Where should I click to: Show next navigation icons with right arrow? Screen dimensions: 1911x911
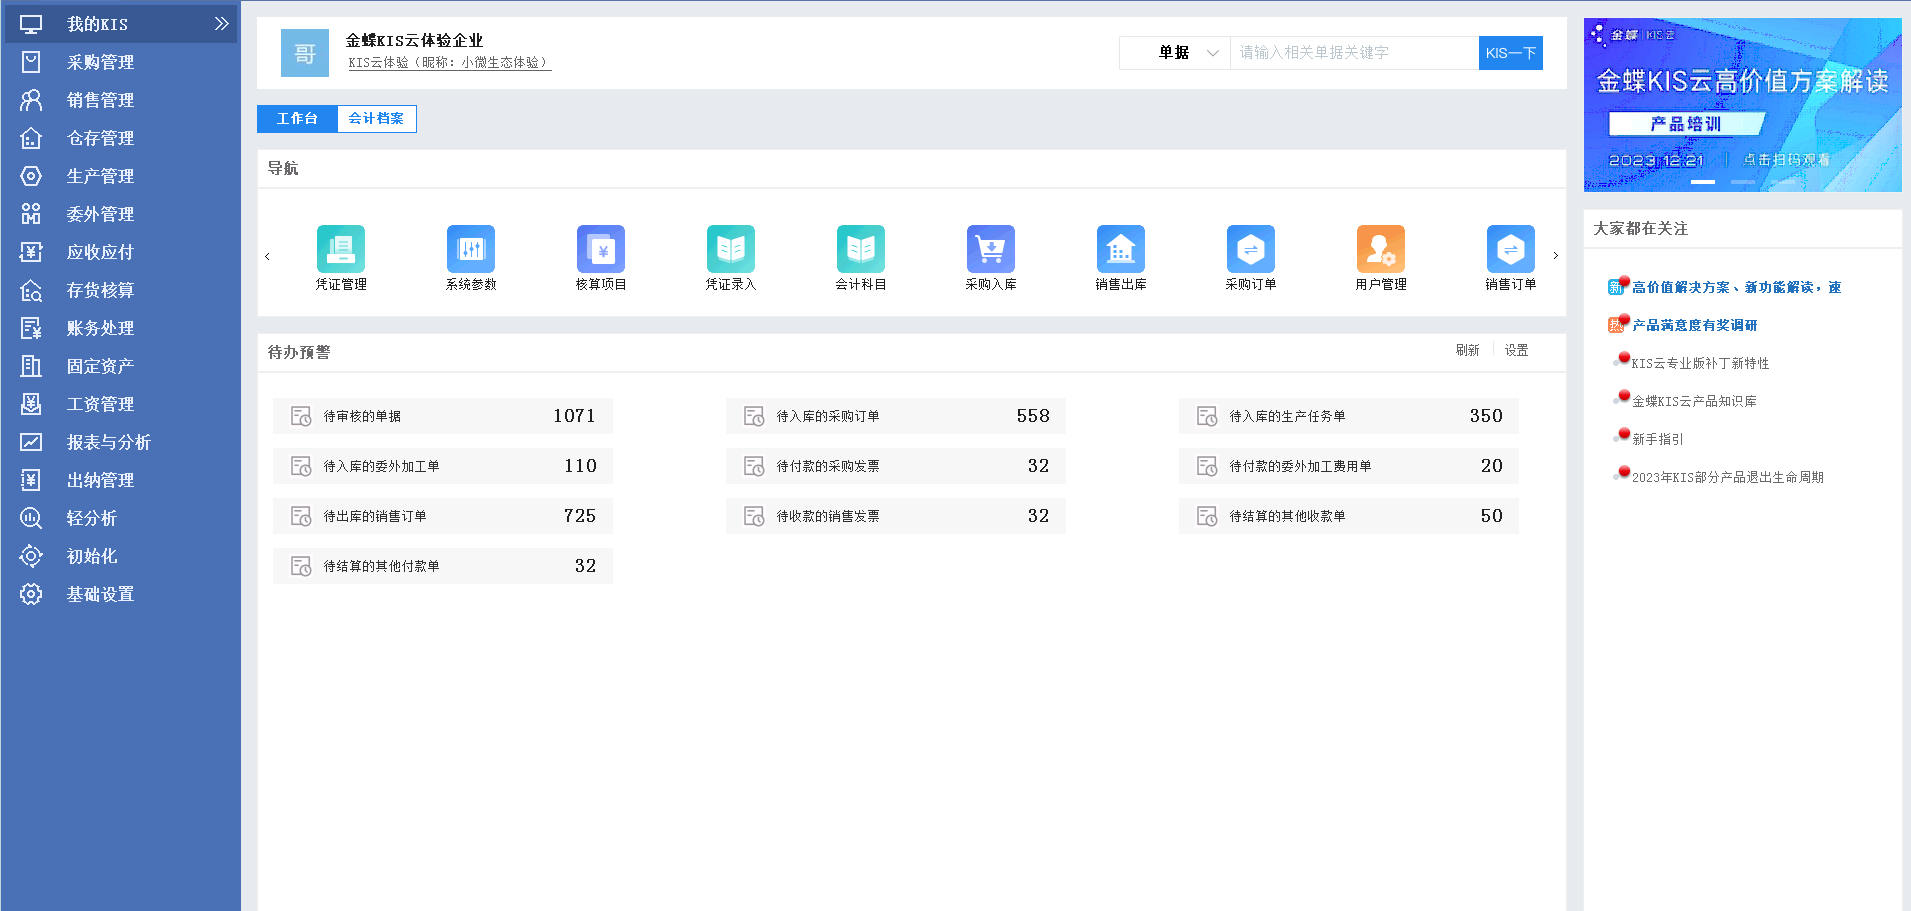pyautogui.click(x=1555, y=257)
